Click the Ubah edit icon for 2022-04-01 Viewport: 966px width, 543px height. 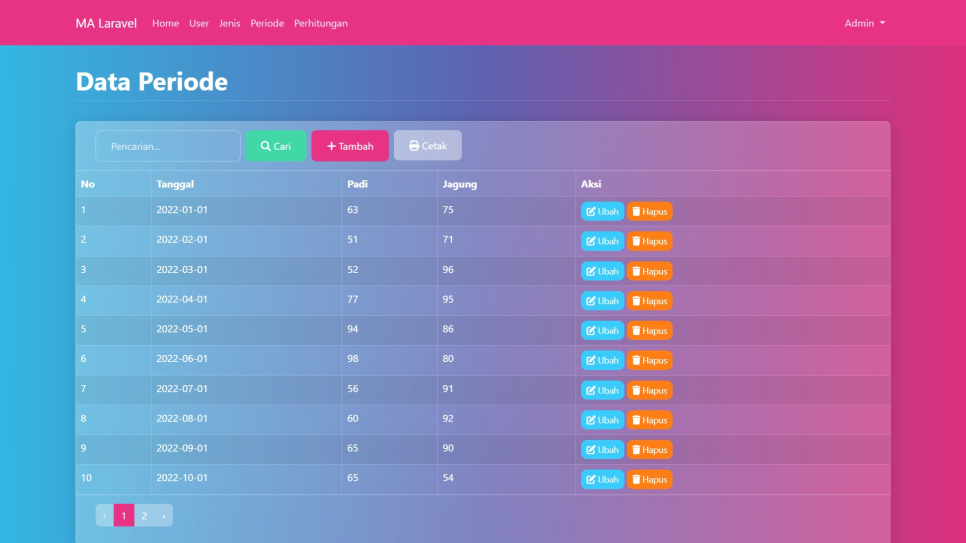pos(591,301)
